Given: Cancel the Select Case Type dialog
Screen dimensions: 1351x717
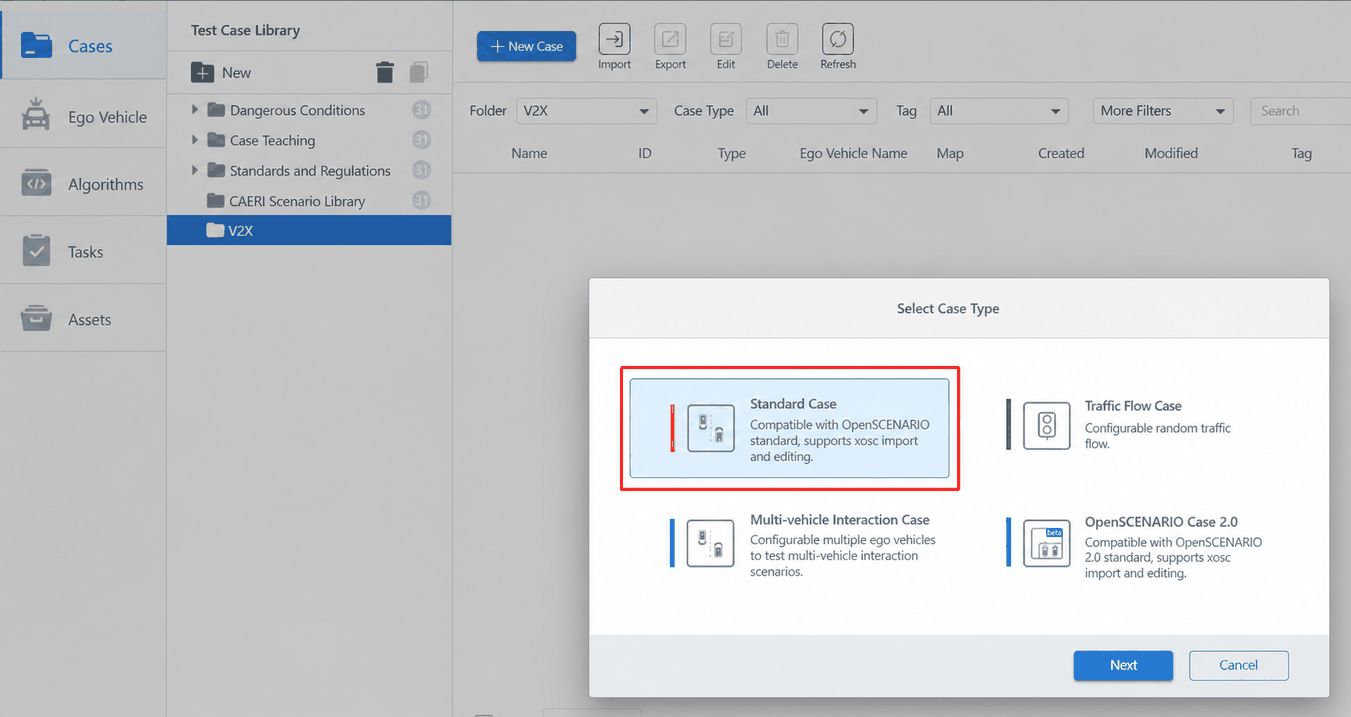Looking at the screenshot, I should coord(1238,665).
